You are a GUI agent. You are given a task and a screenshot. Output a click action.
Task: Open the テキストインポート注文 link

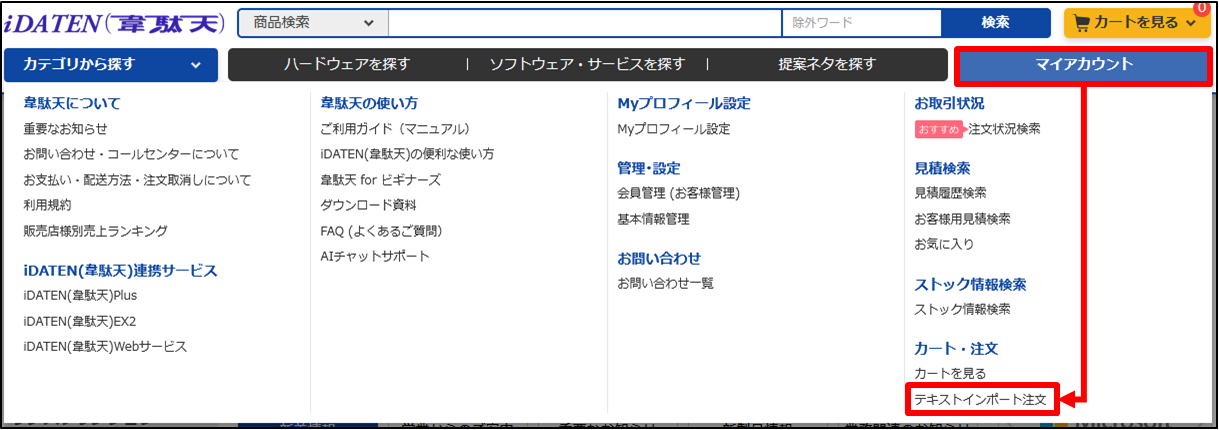click(x=980, y=400)
